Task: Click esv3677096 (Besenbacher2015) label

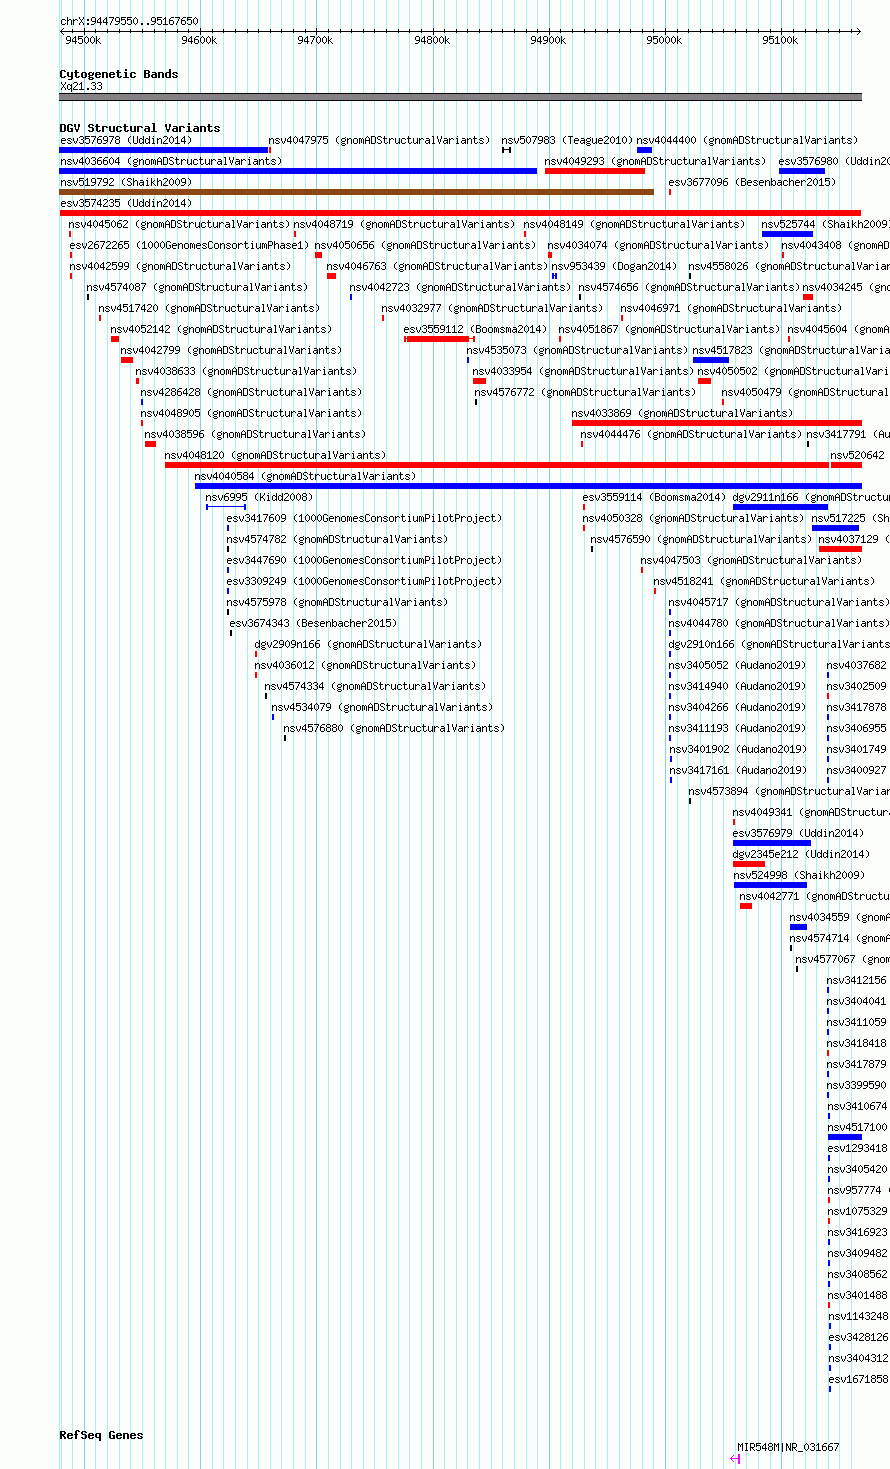Action: point(752,182)
